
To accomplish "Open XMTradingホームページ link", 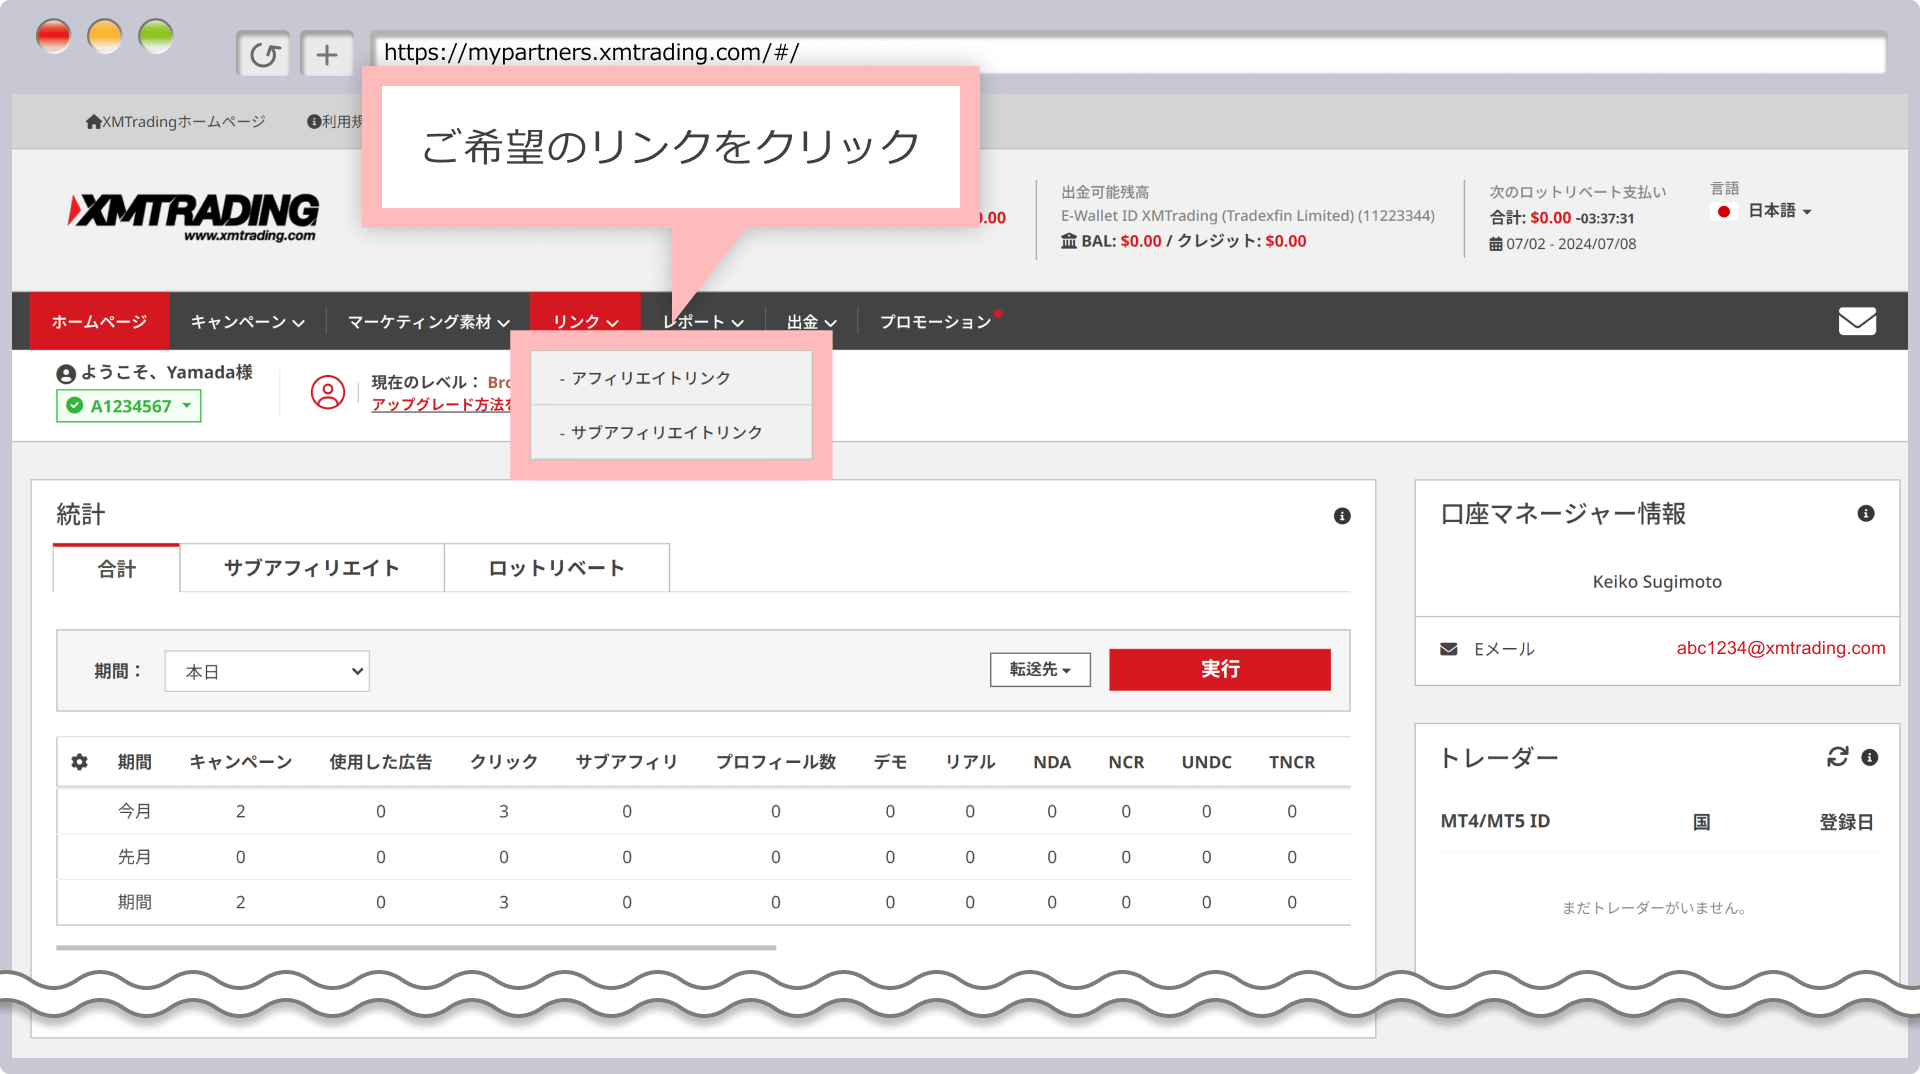I will (x=176, y=121).
